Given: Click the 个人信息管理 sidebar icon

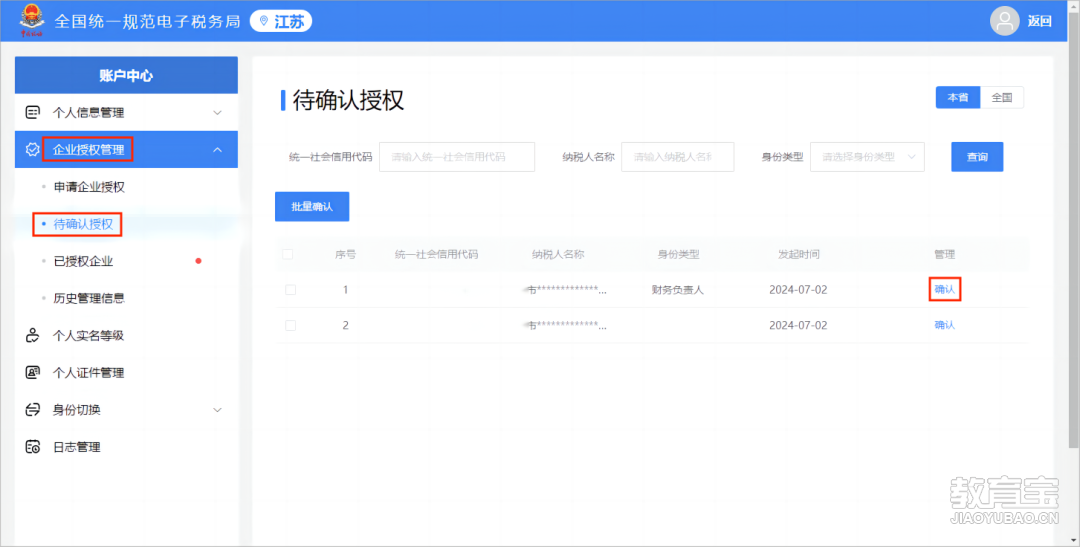Looking at the screenshot, I should click(x=32, y=112).
